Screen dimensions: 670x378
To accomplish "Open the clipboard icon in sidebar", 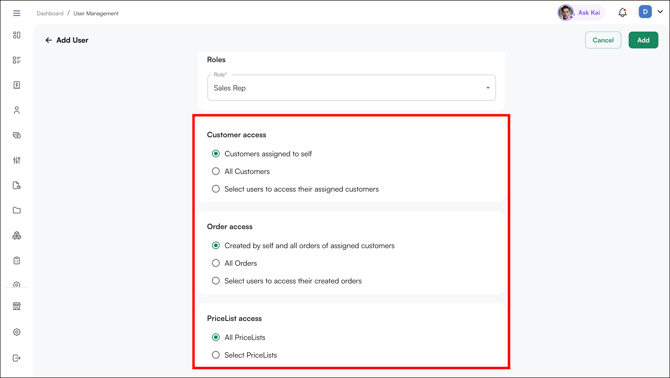I will coord(17,261).
